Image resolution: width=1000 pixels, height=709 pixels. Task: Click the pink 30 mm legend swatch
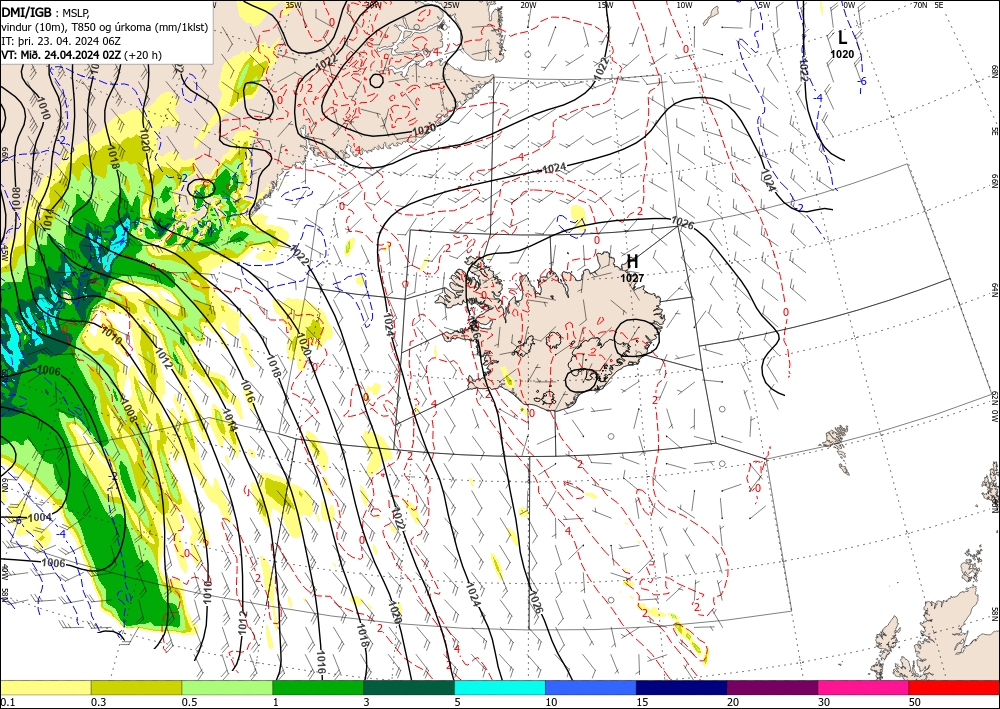click(864, 687)
